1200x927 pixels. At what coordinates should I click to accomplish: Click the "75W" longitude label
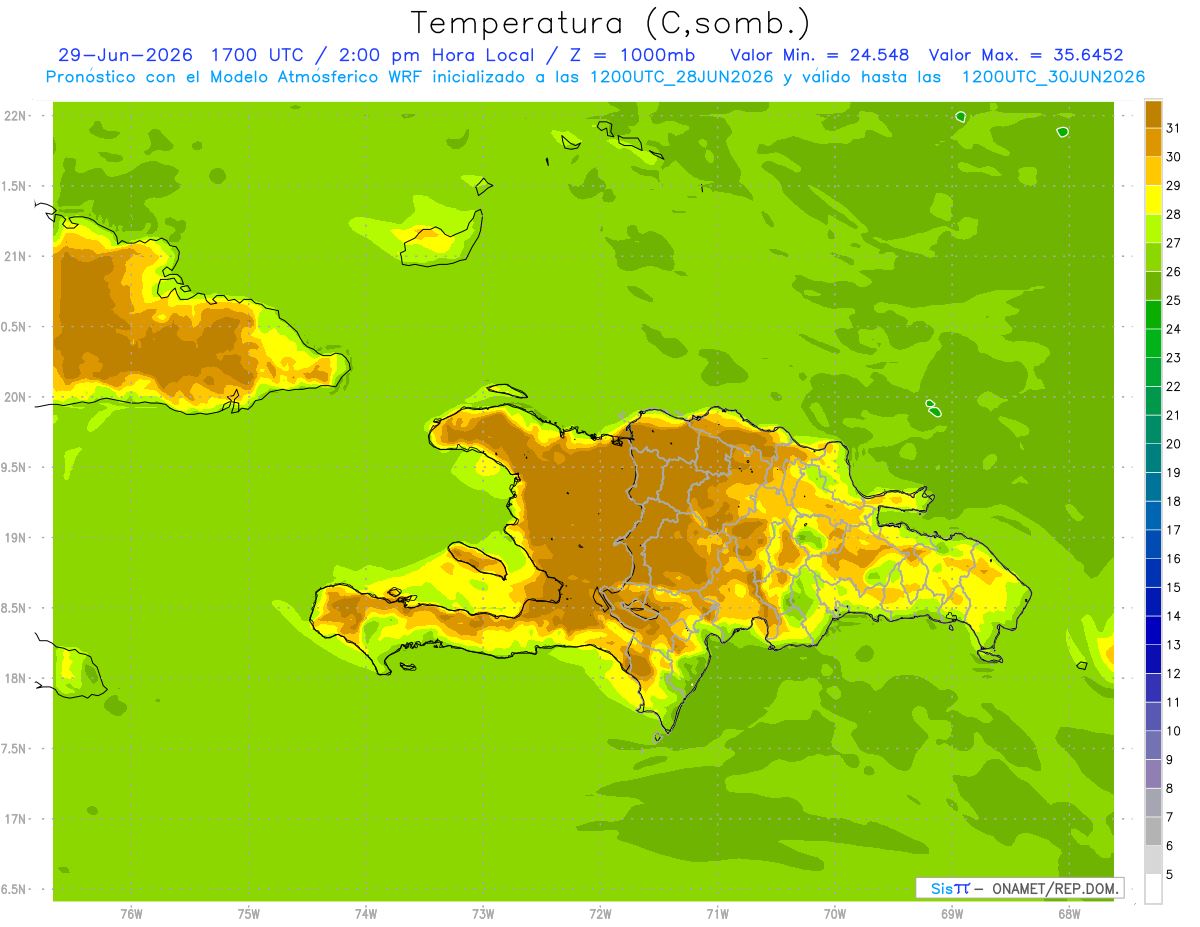(249, 914)
